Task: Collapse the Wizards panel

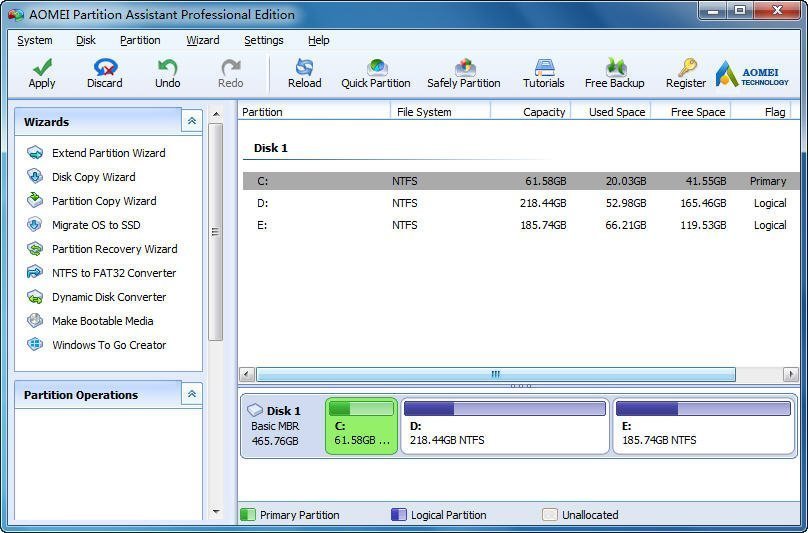Action: pos(192,121)
